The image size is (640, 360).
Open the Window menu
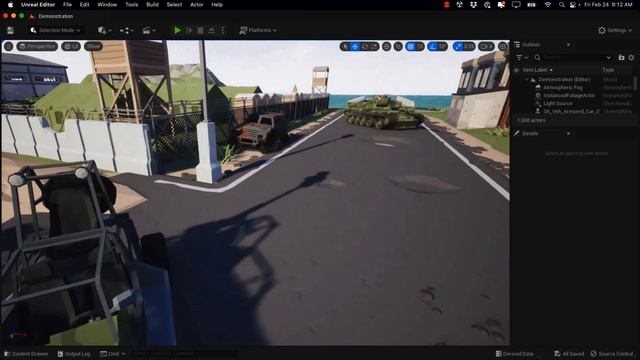pos(107,4)
